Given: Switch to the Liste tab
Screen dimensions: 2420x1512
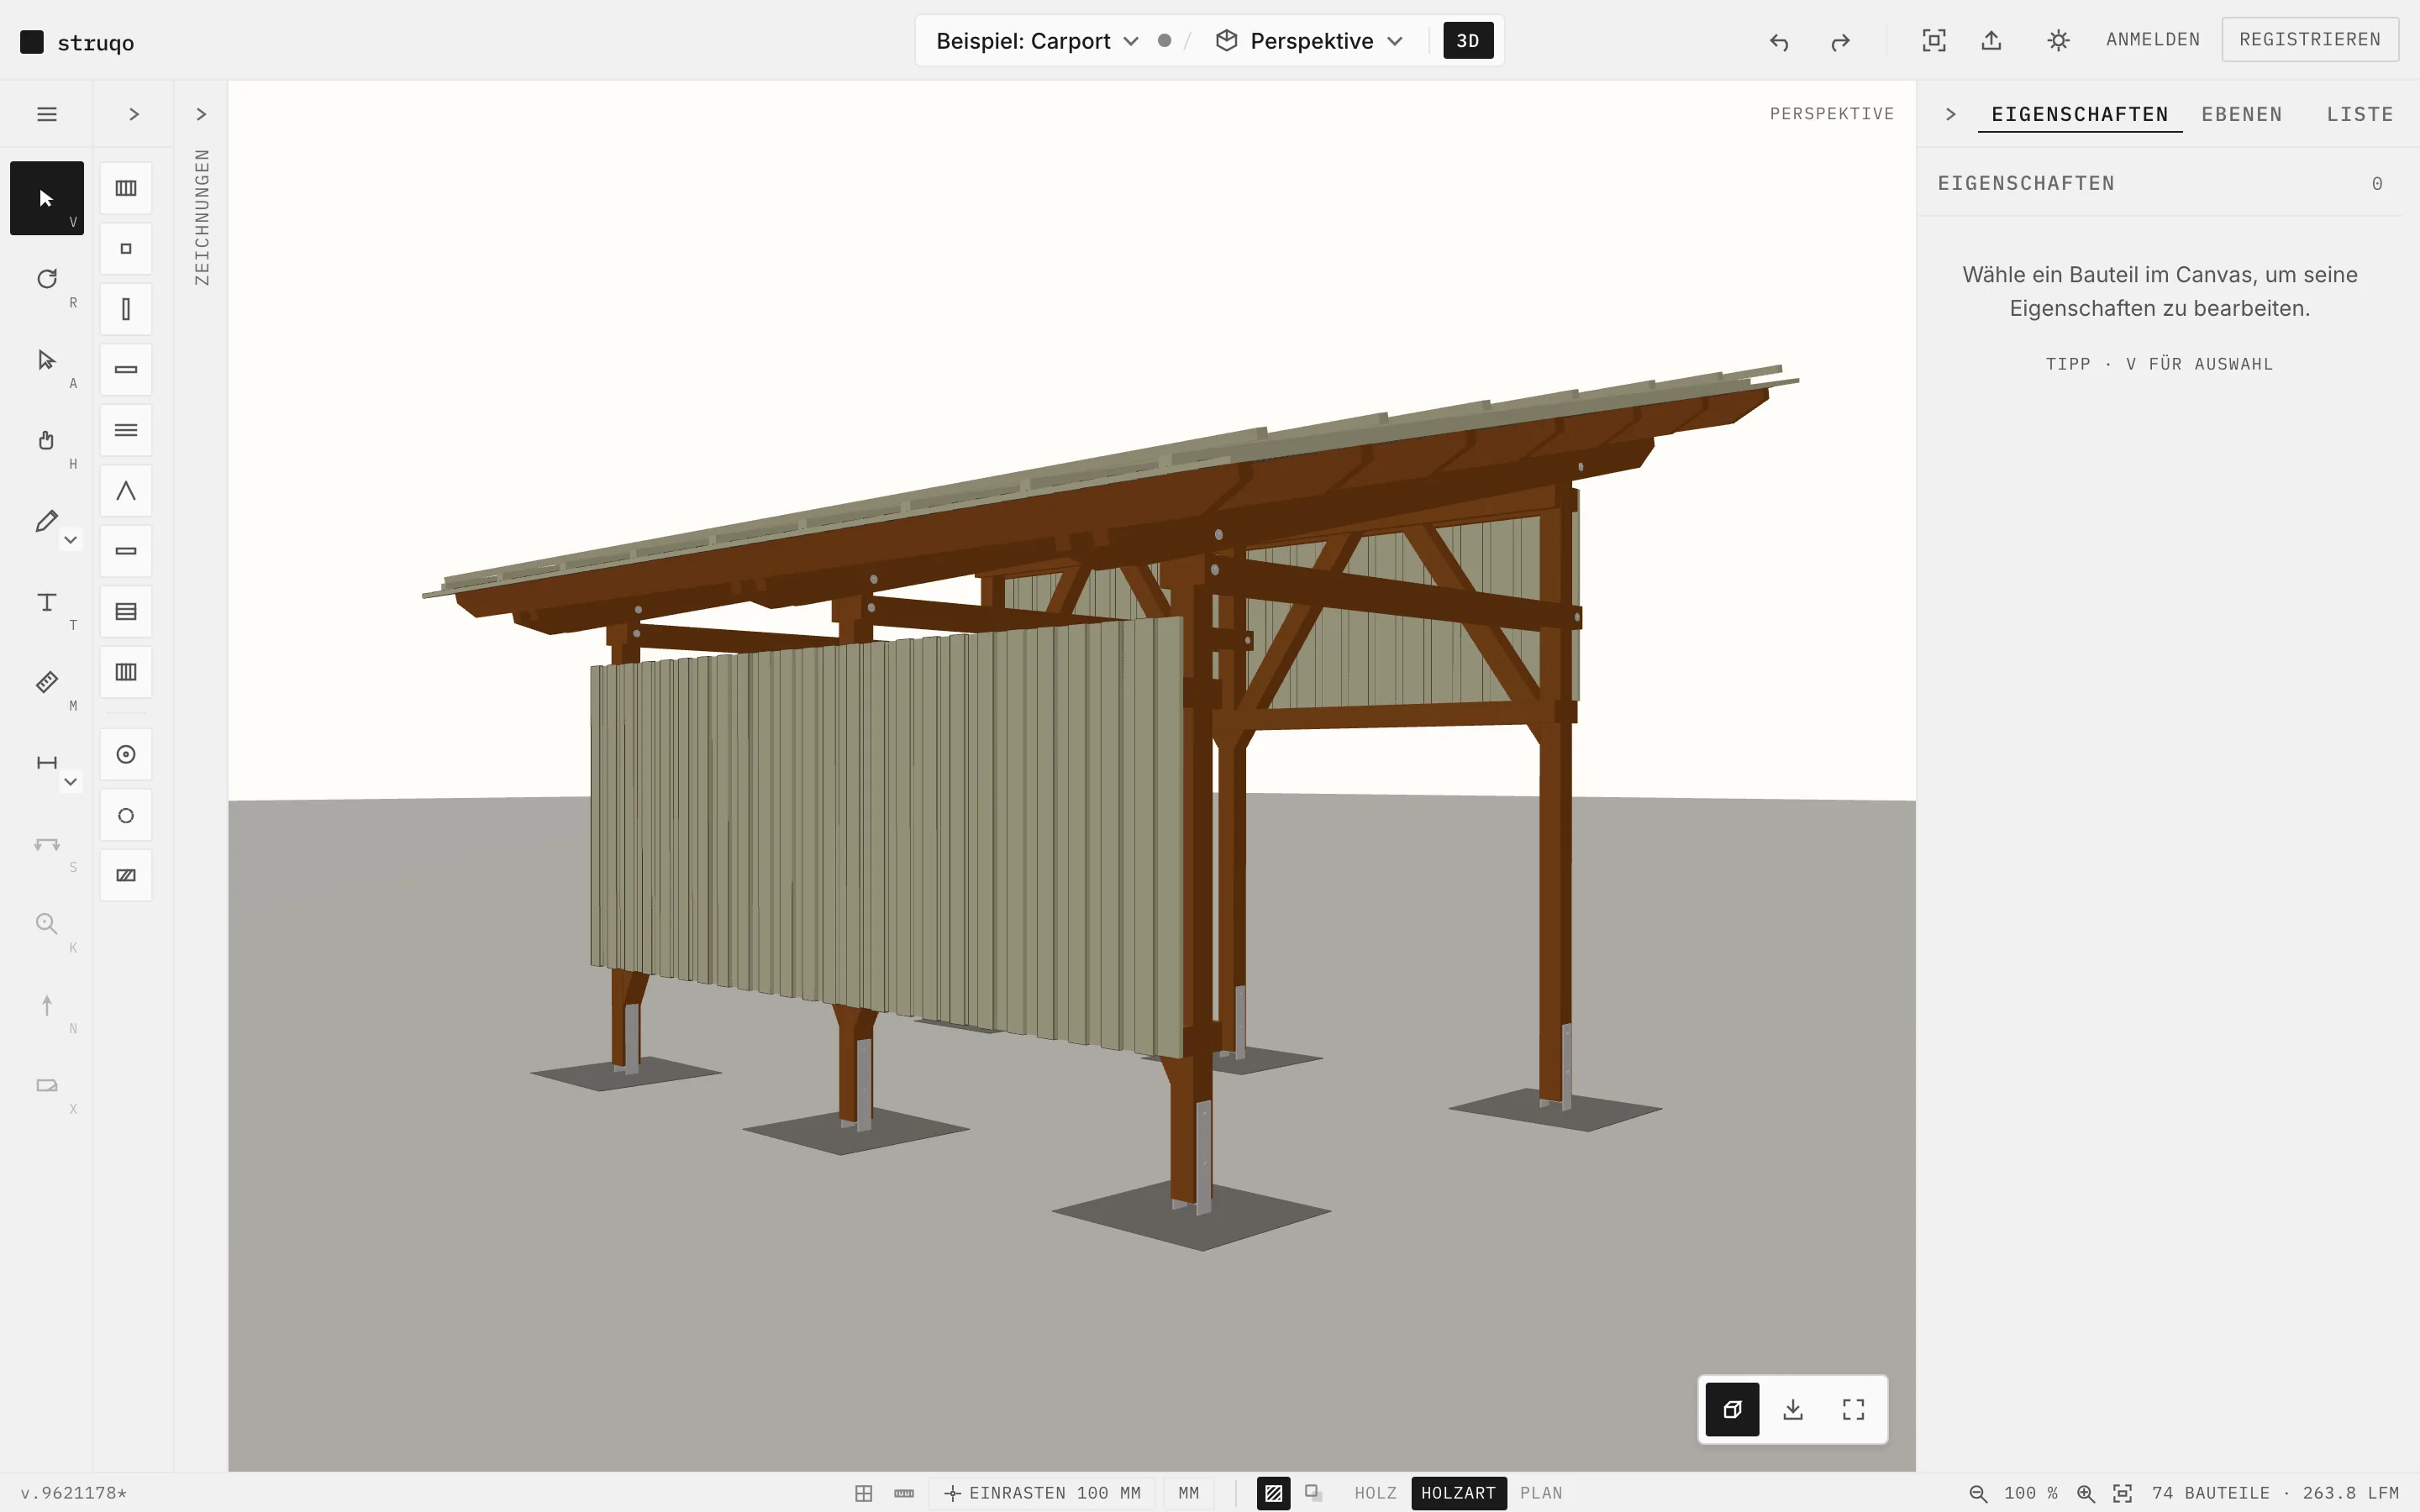Looking at the screenshot, I should [2360, 114].
